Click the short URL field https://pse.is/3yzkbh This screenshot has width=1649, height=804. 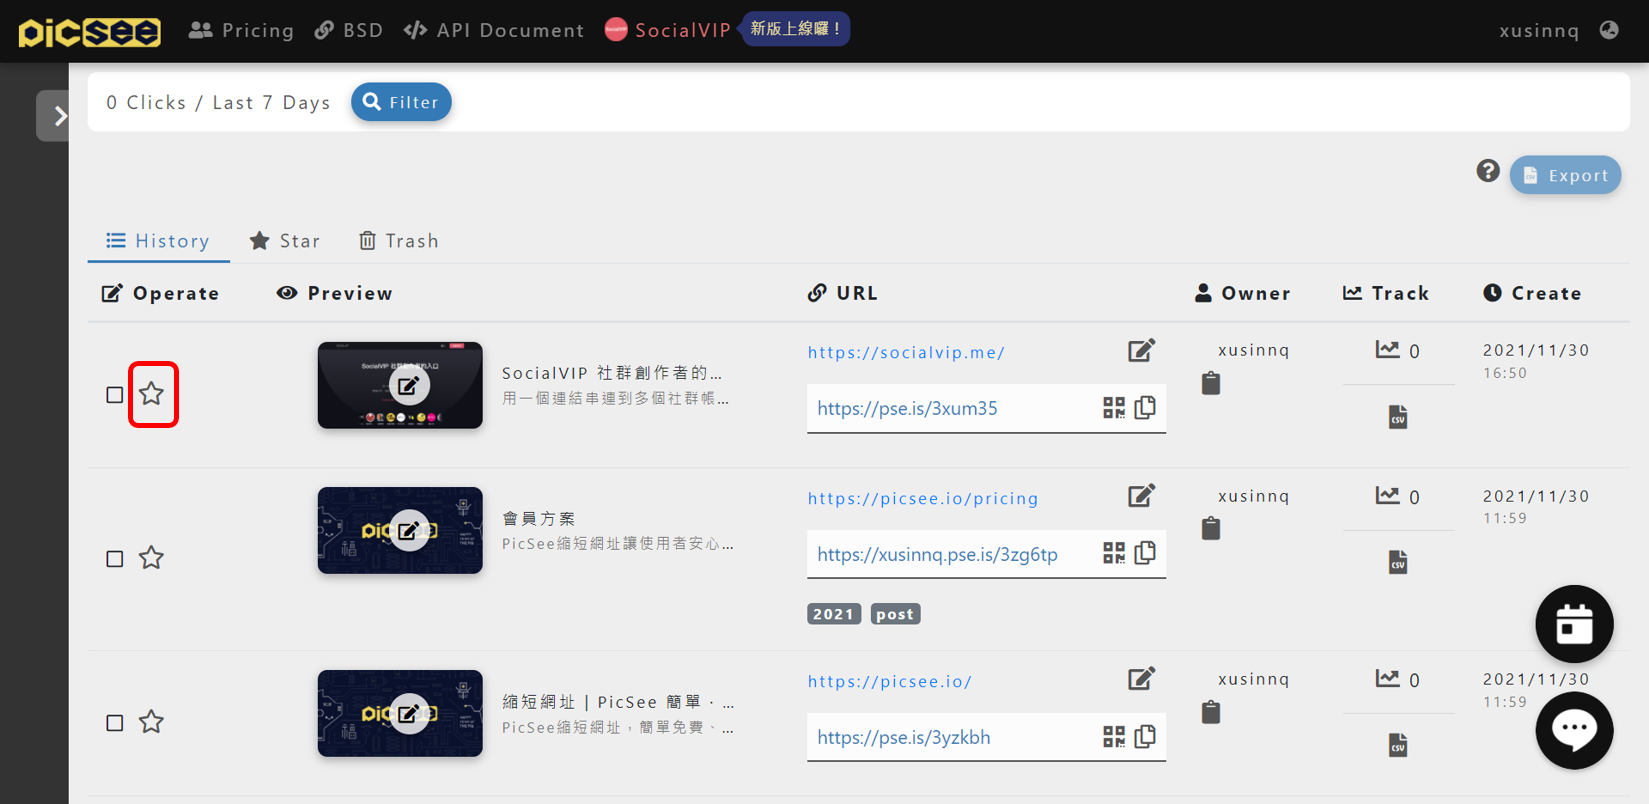pos(986,738)
